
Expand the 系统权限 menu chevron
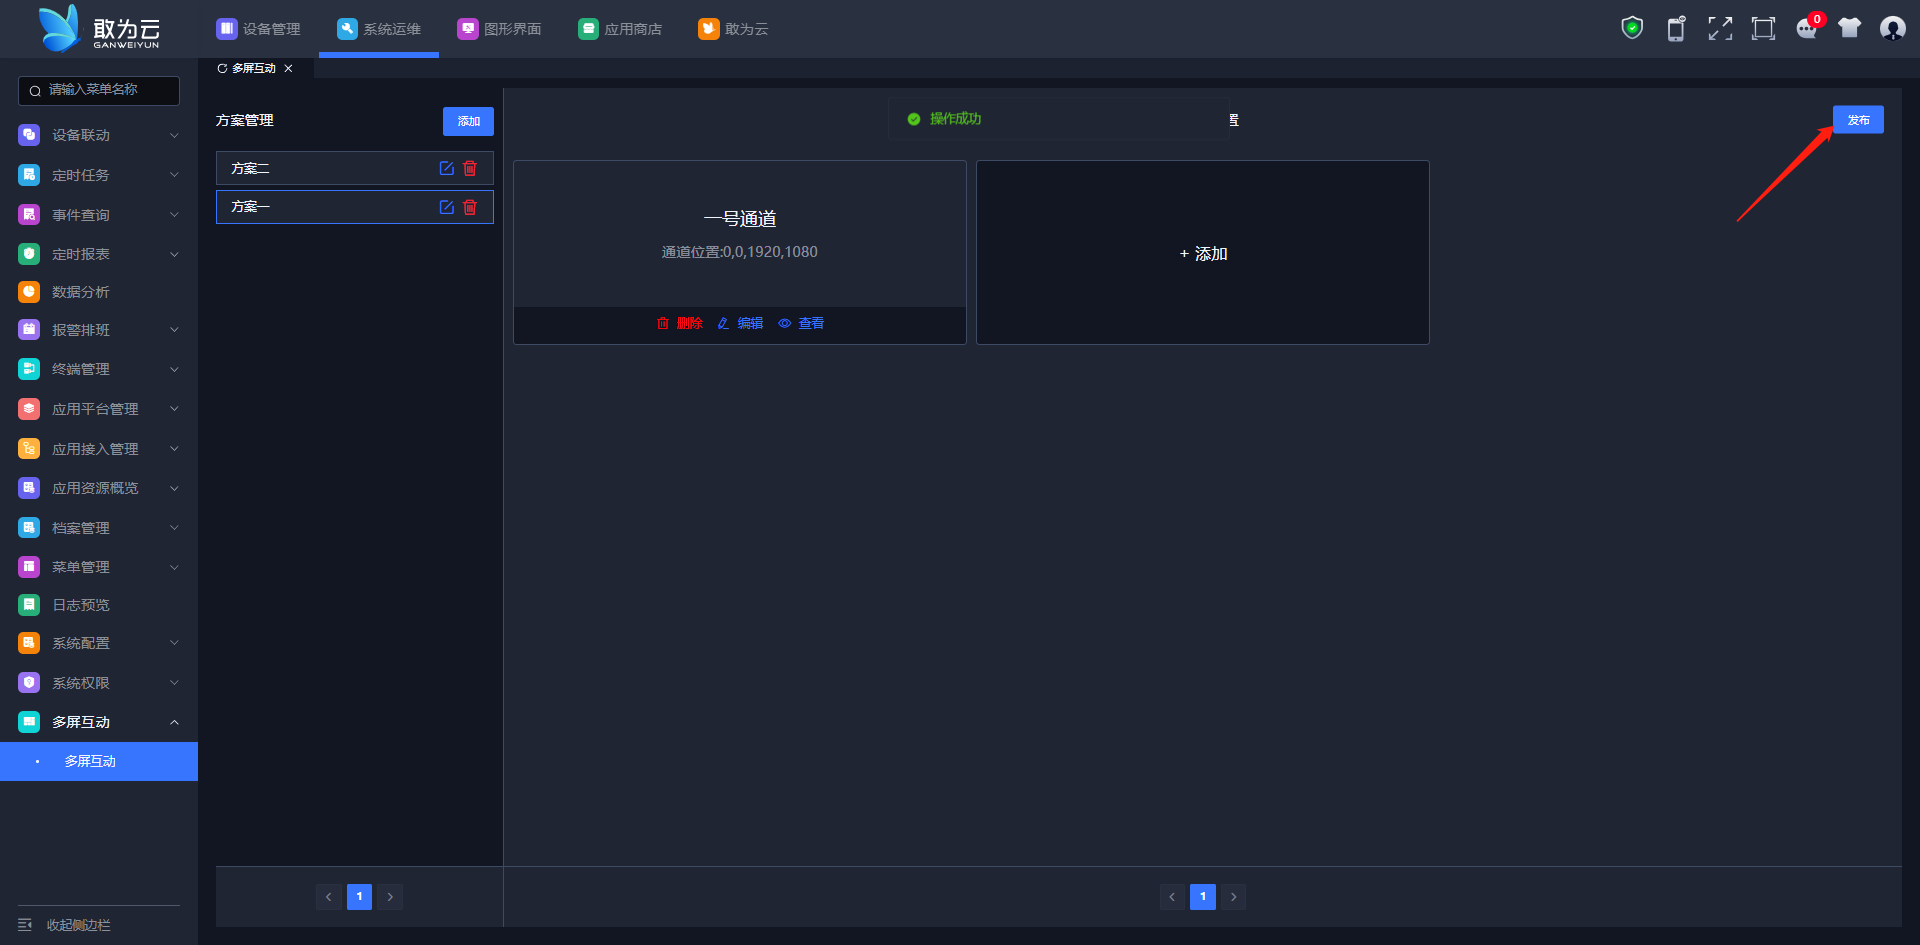[x=174, y=683]
